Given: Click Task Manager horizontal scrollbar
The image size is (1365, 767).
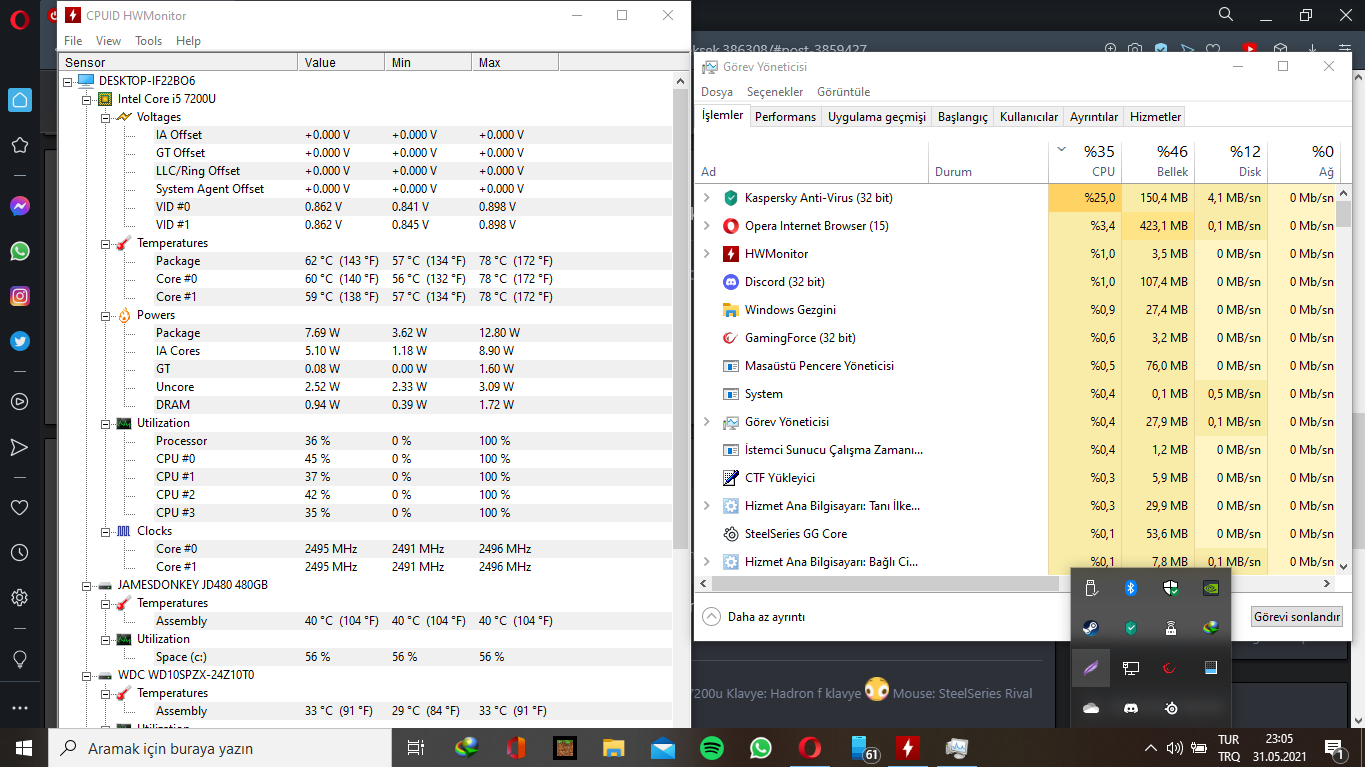Looking at the screenshot, I should click(885, 583).
